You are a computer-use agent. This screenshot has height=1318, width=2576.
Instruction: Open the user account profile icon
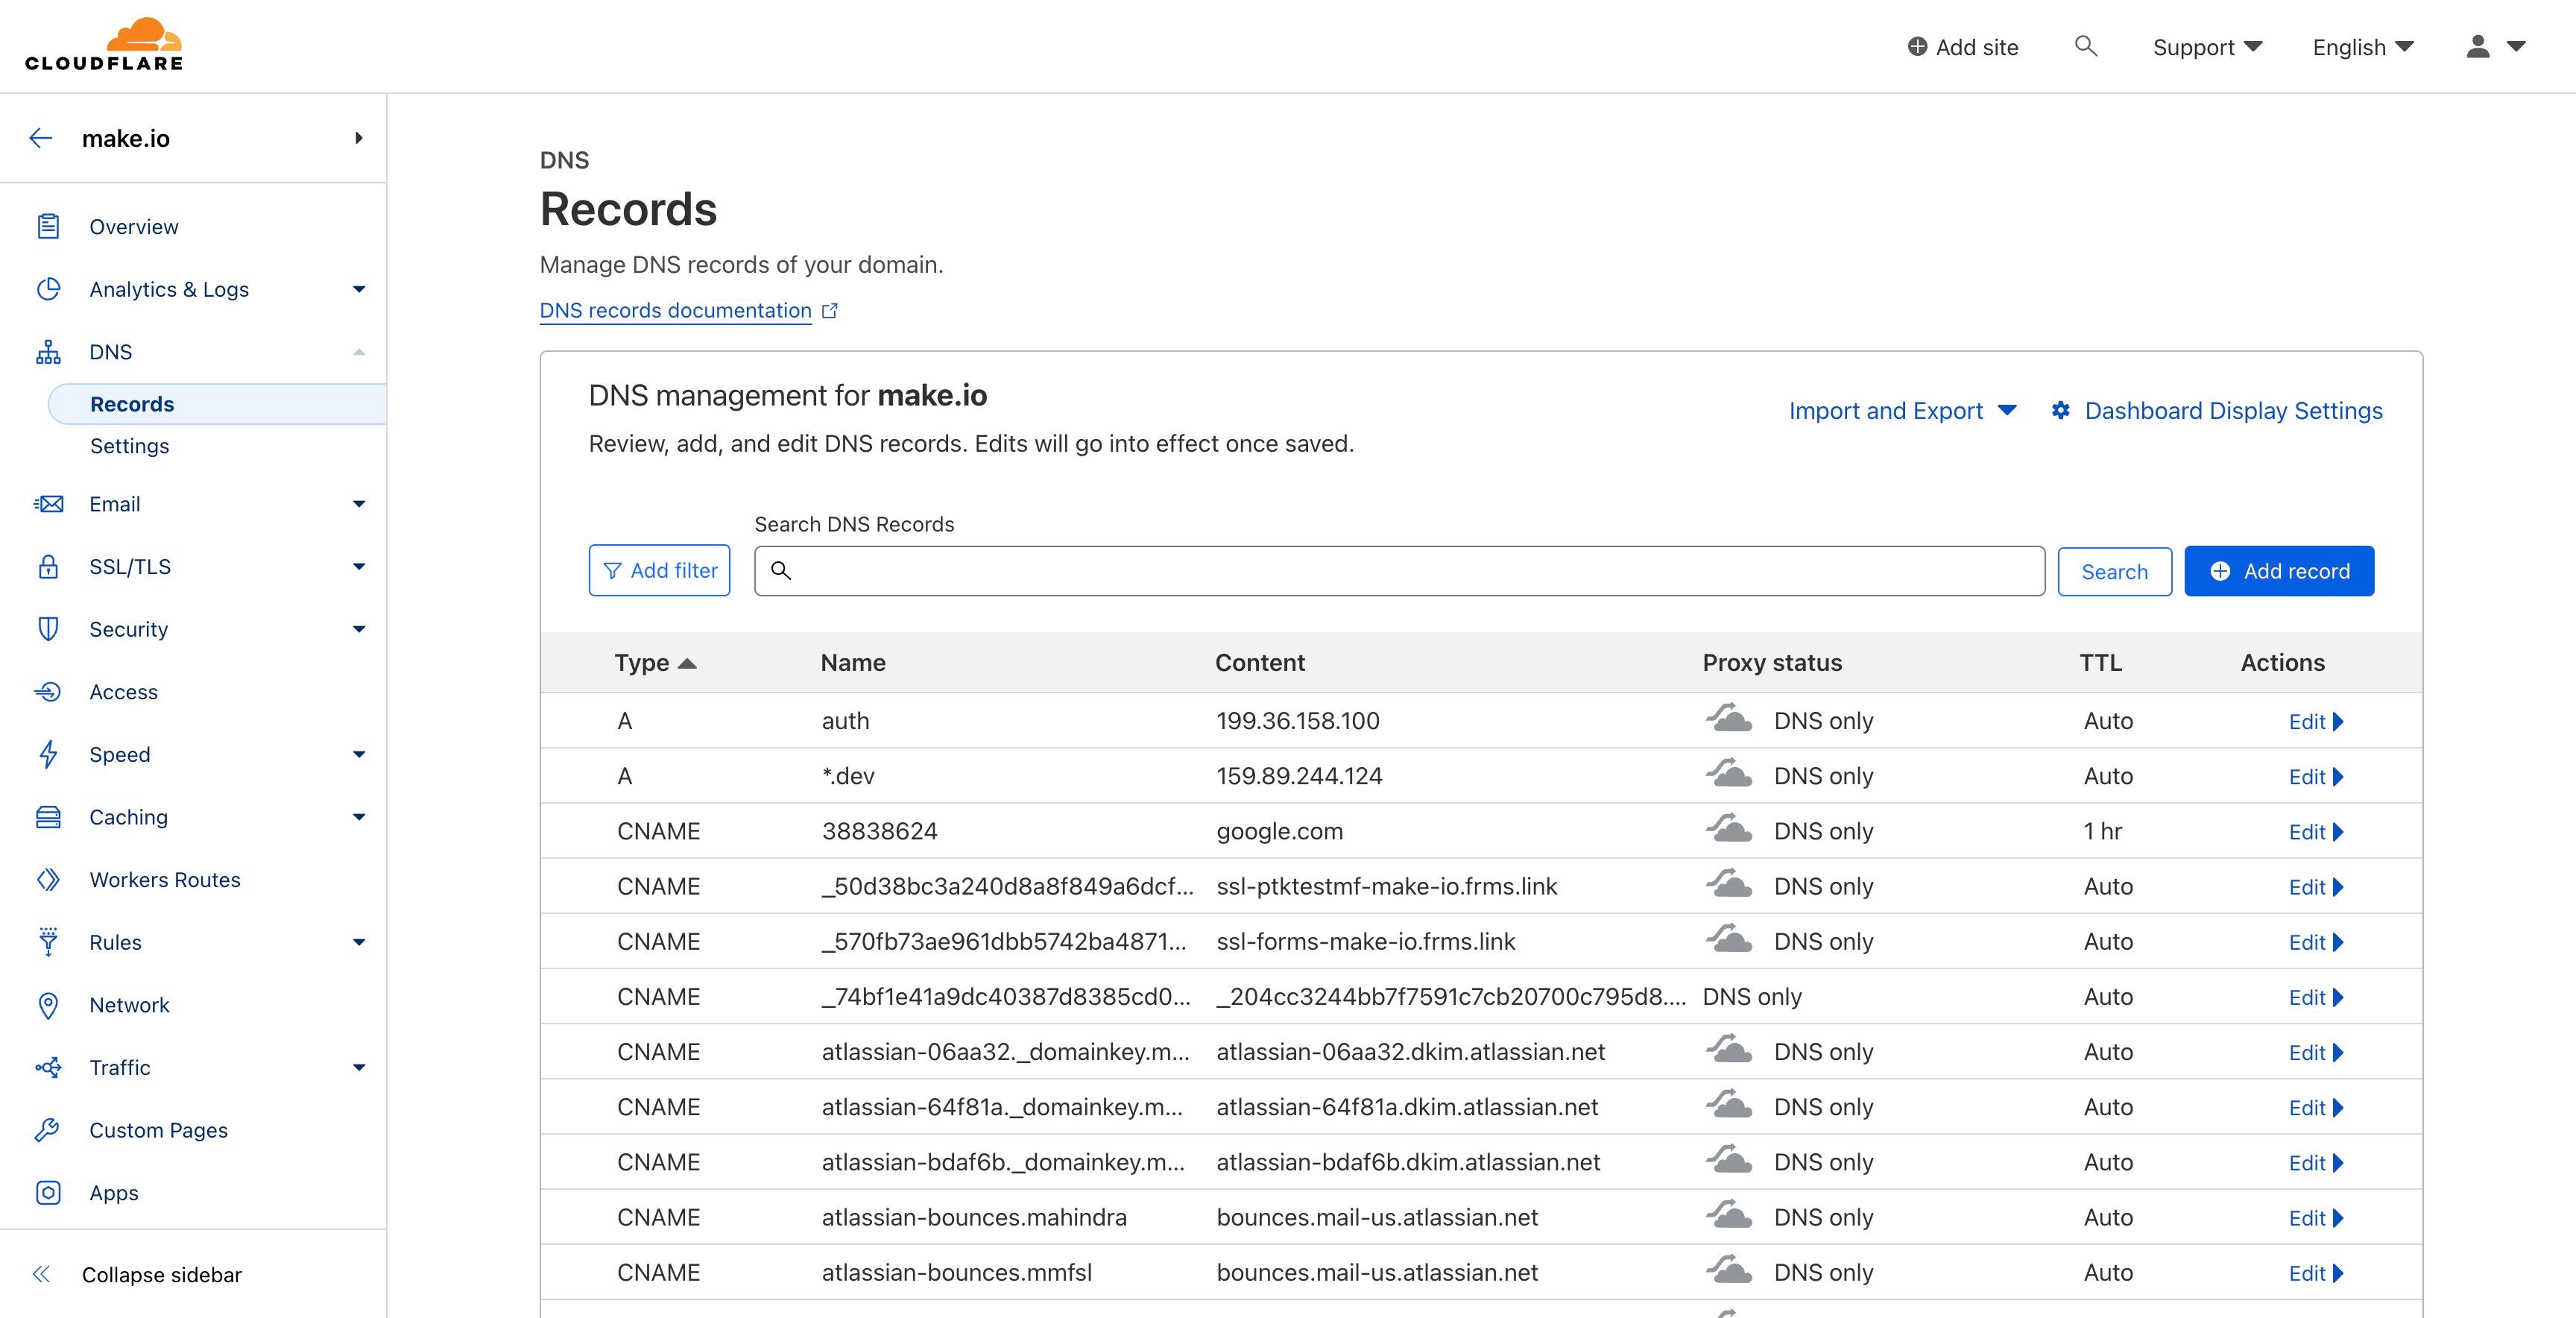(2477, 46)
